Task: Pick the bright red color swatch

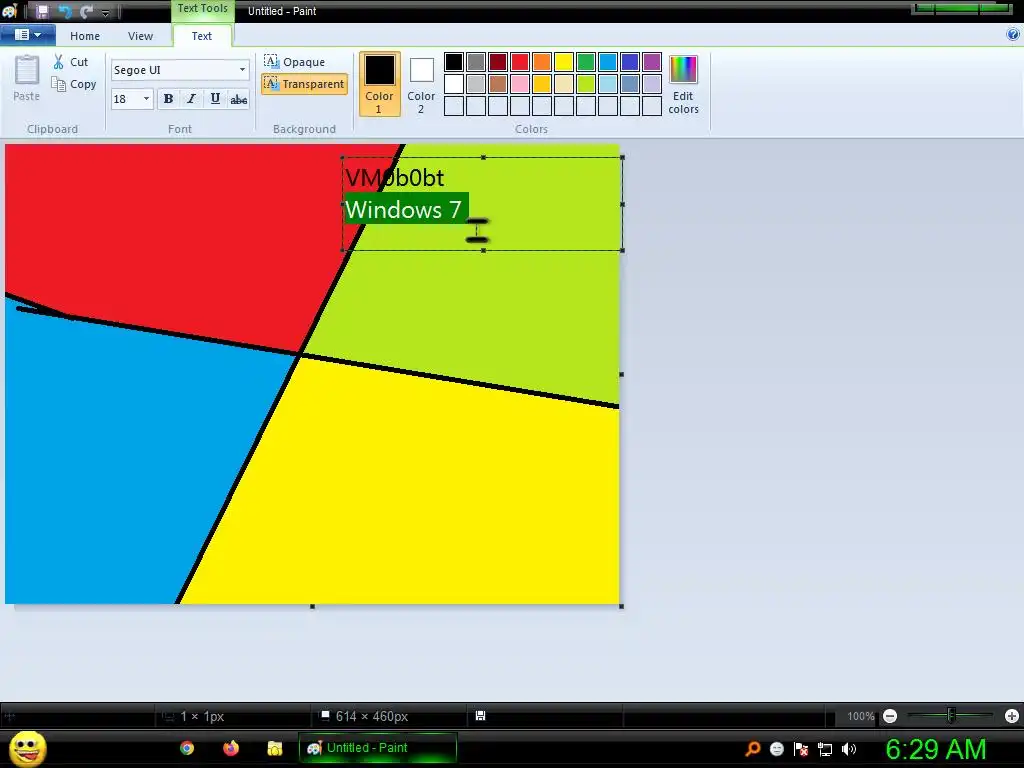Action: pyautogui.click(x=520, y=62)
